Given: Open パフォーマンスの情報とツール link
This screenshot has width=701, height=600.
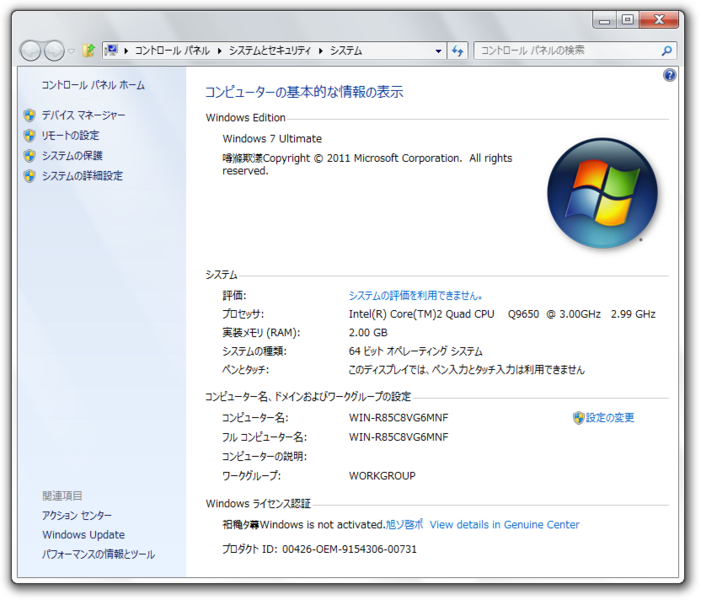Looking at the screenshot, I should coord(98,554).
